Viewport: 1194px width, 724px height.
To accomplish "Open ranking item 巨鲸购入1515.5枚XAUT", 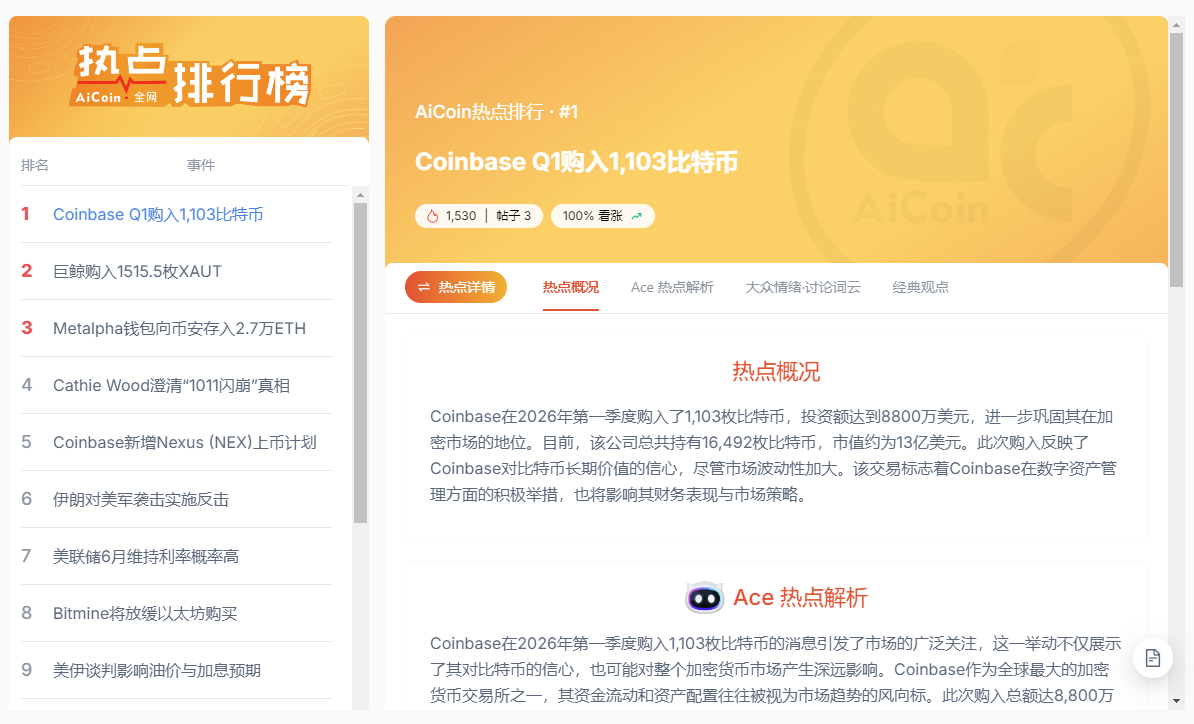I will pyautogui.click(x=177, y=272).
